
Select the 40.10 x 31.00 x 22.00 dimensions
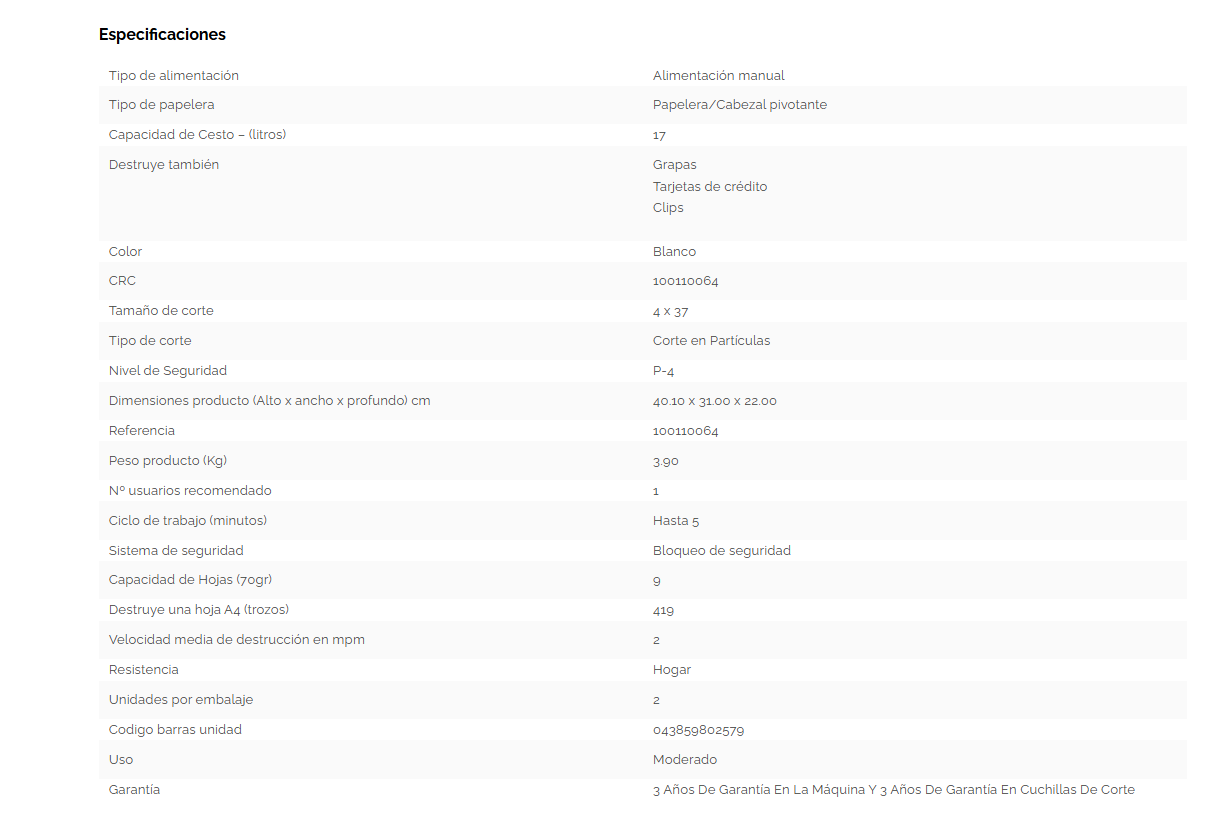coord(714,401)
